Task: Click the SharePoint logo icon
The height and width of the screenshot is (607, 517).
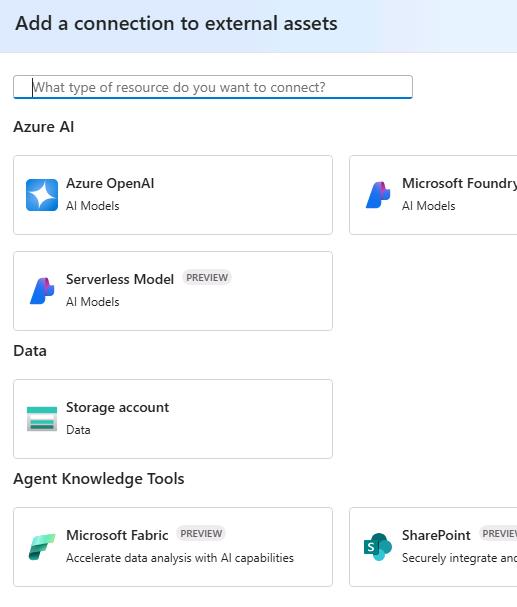Action: pos(378,547)
